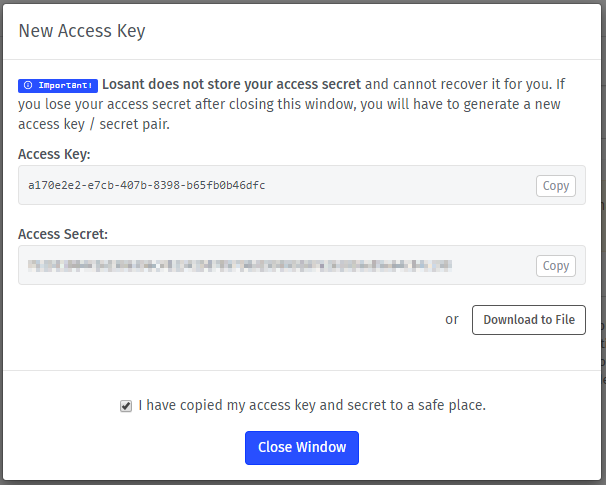Click the a170e2e2 key string text
606x485 pixels.
click(x=146, y=185)
